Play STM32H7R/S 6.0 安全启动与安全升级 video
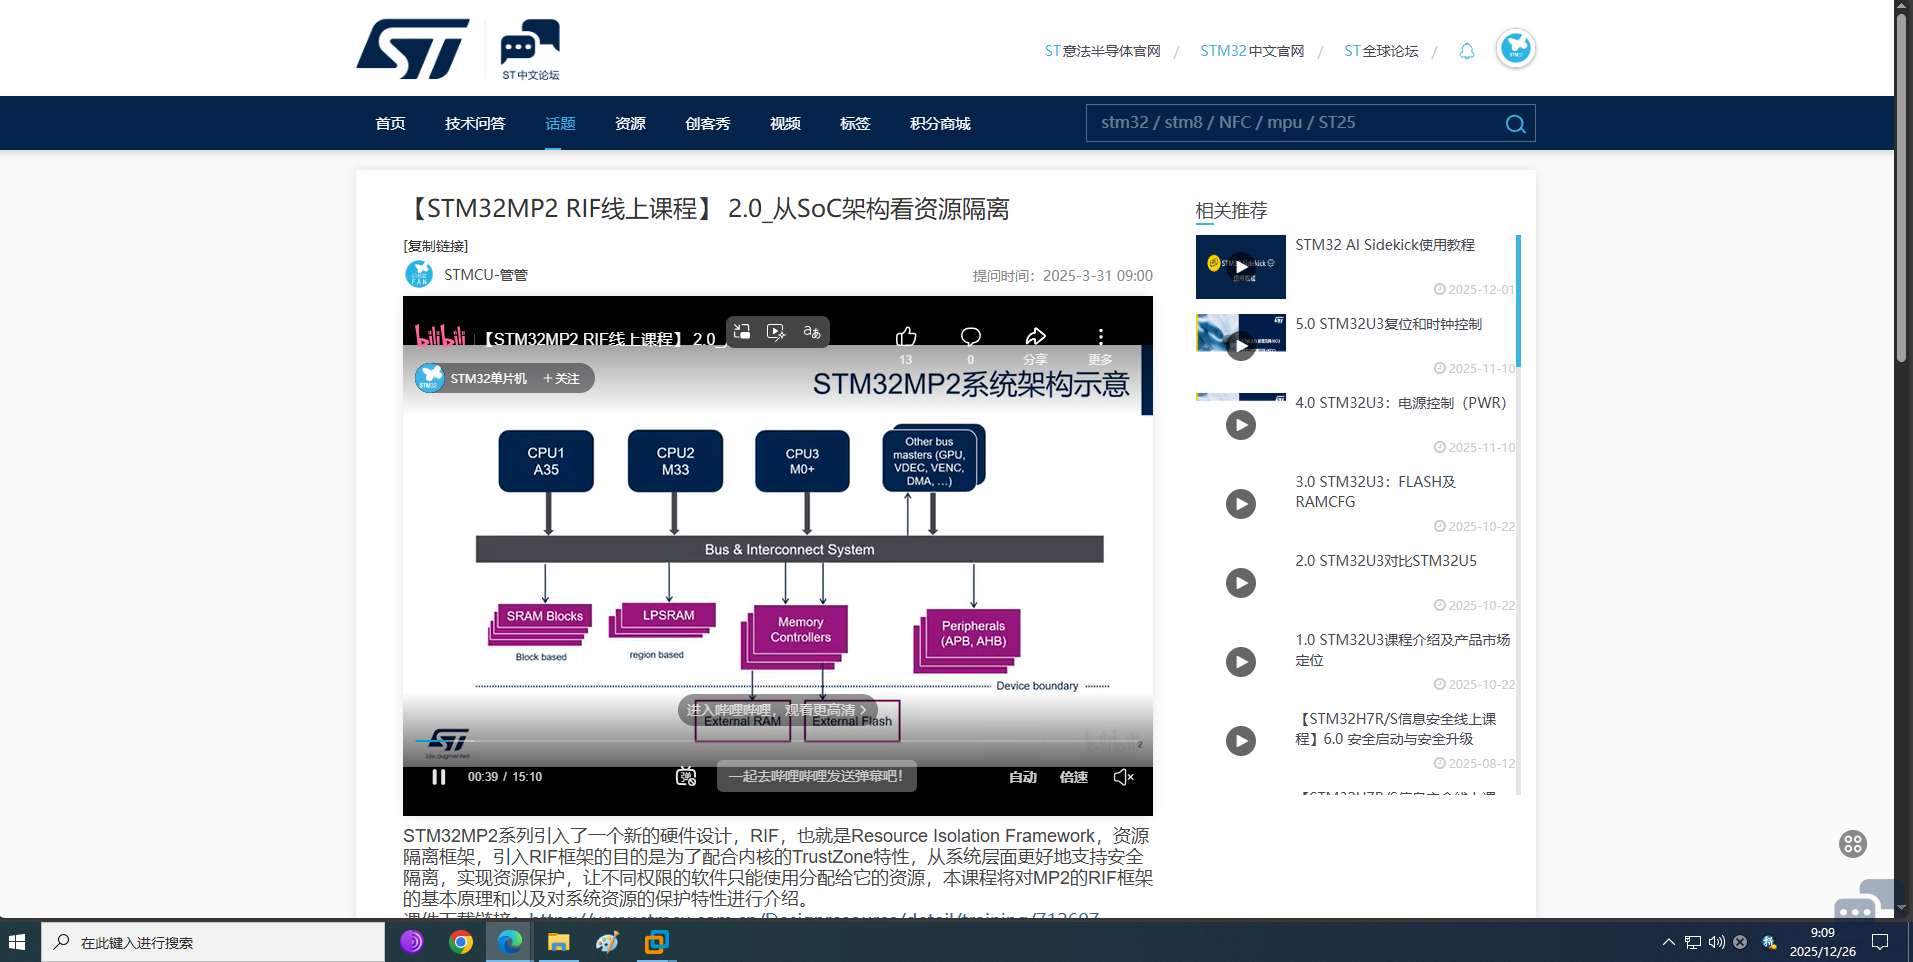 (1241, 741)
